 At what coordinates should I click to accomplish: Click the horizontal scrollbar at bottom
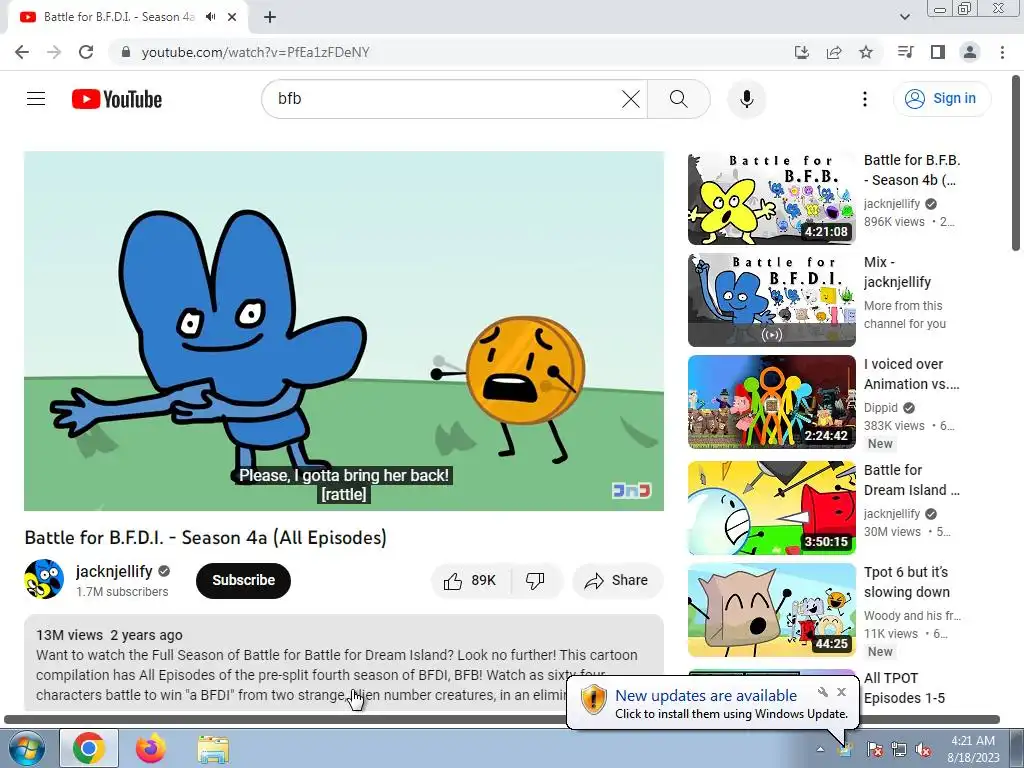502,720
